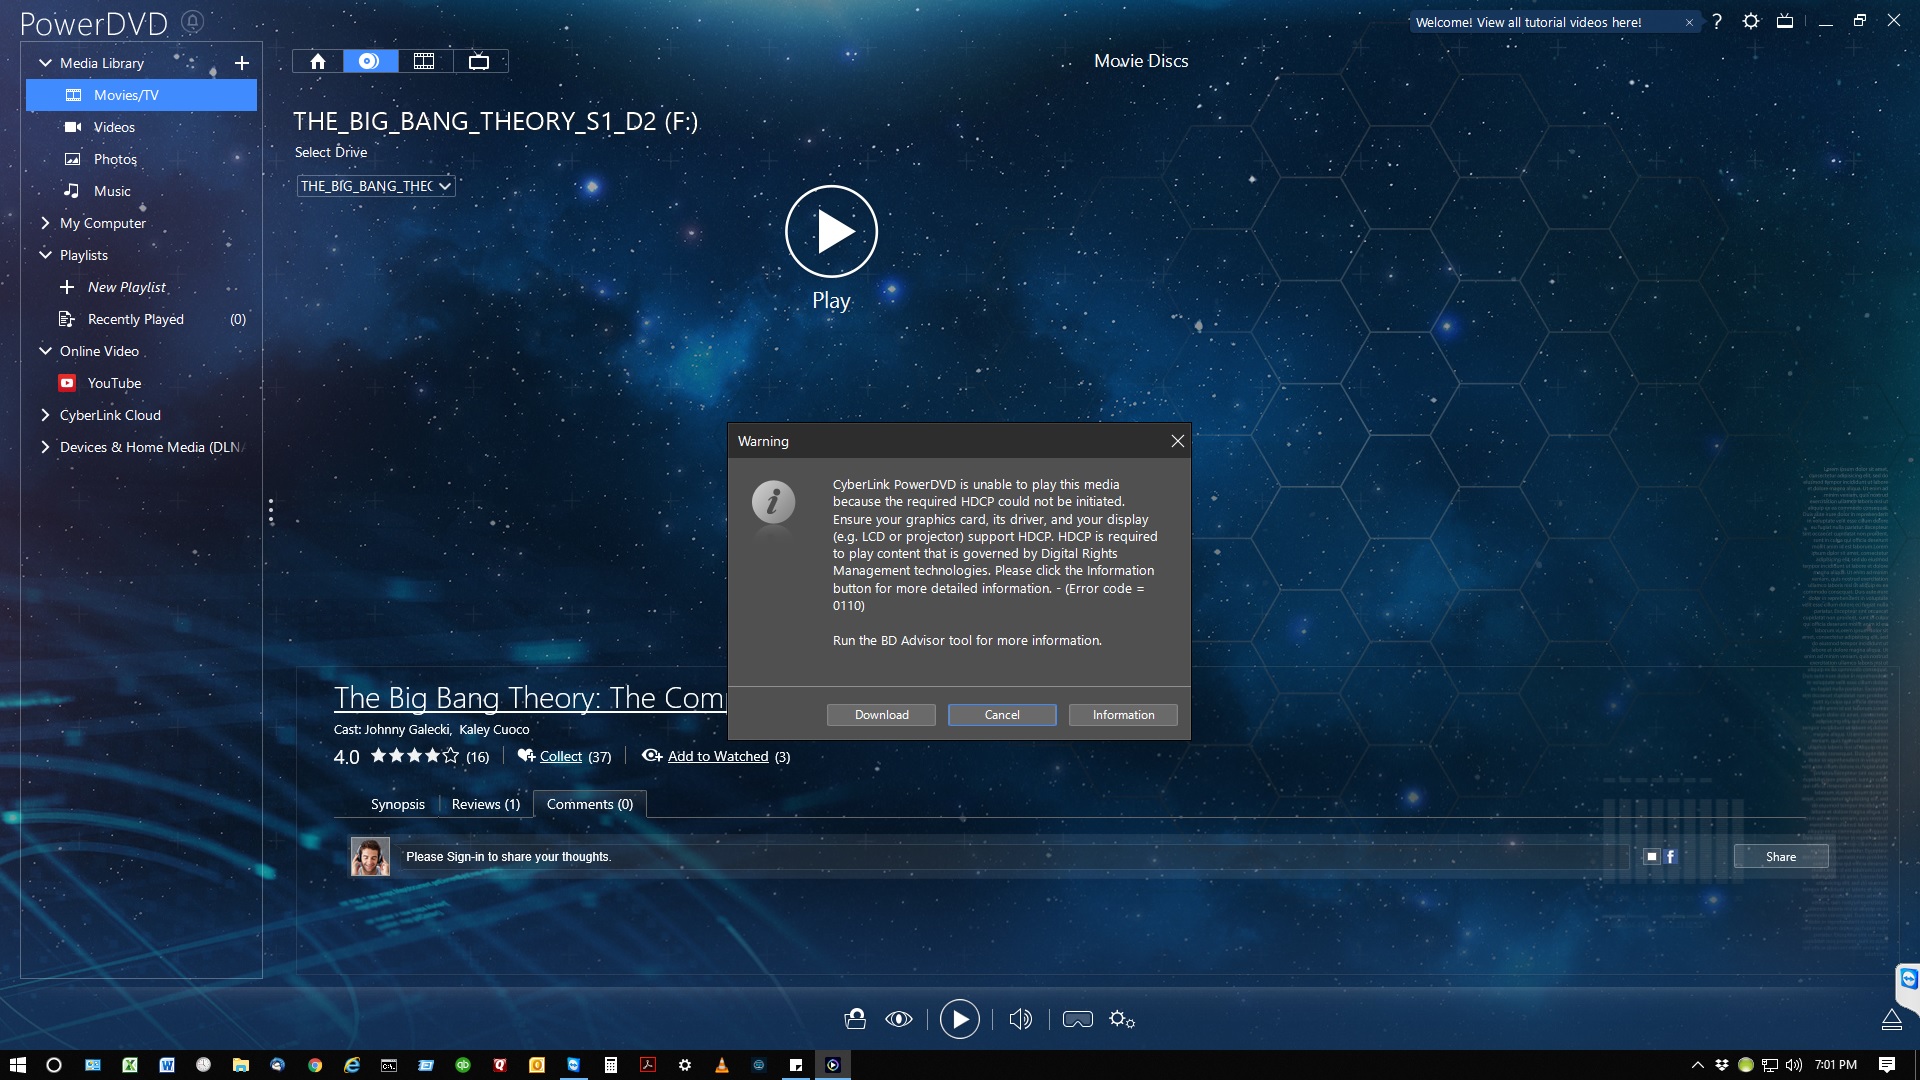Open PowerDVD help question mark

1717,21
